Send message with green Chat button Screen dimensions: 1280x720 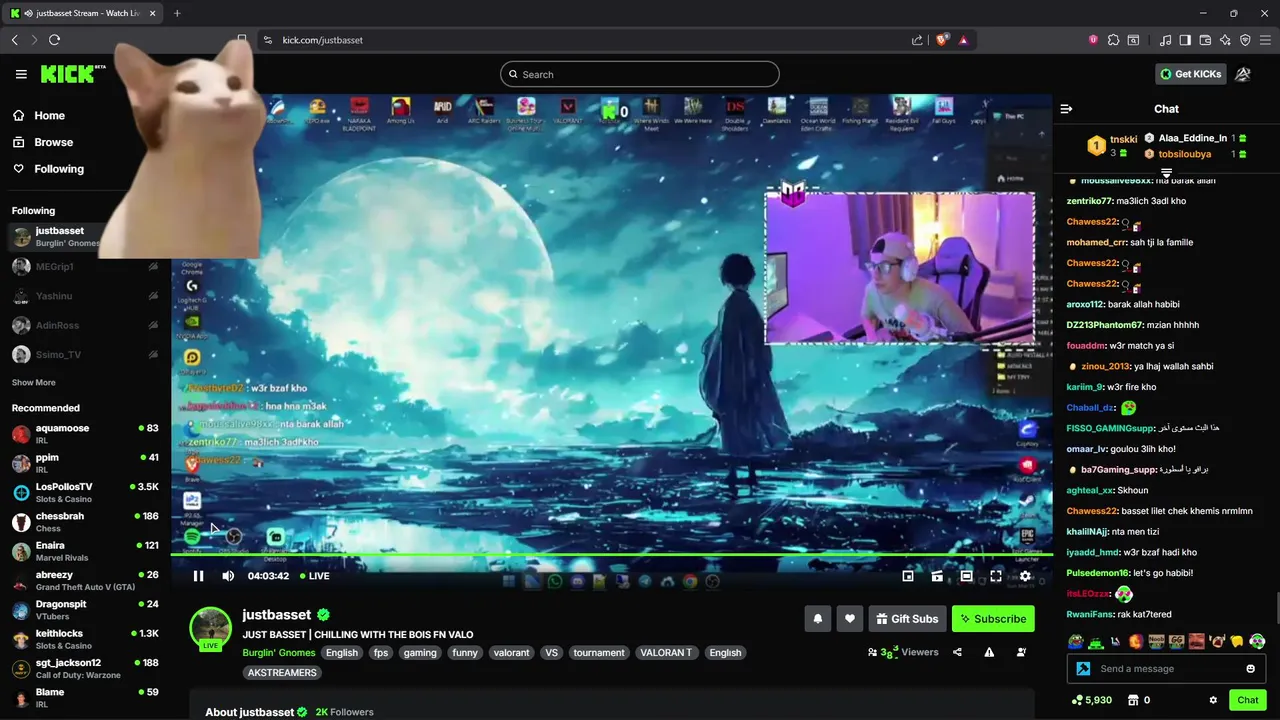click(x=1247, y=700)
